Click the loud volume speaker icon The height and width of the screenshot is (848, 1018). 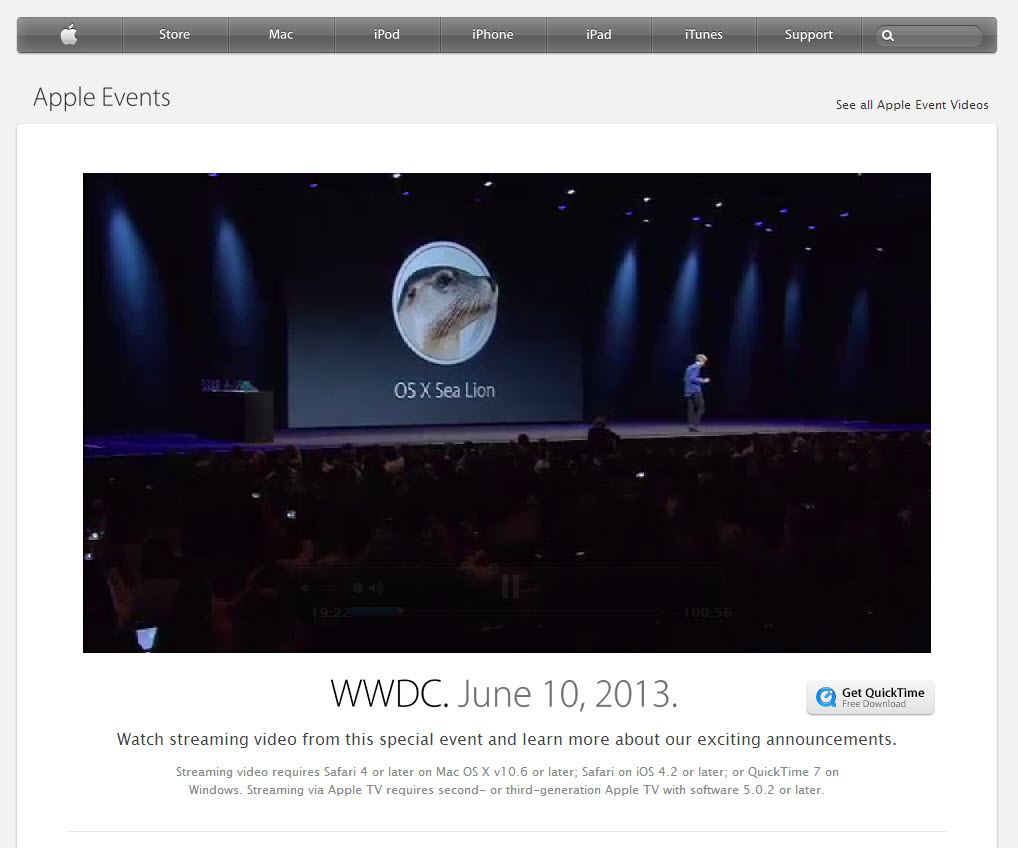click(x=376, y=588)
